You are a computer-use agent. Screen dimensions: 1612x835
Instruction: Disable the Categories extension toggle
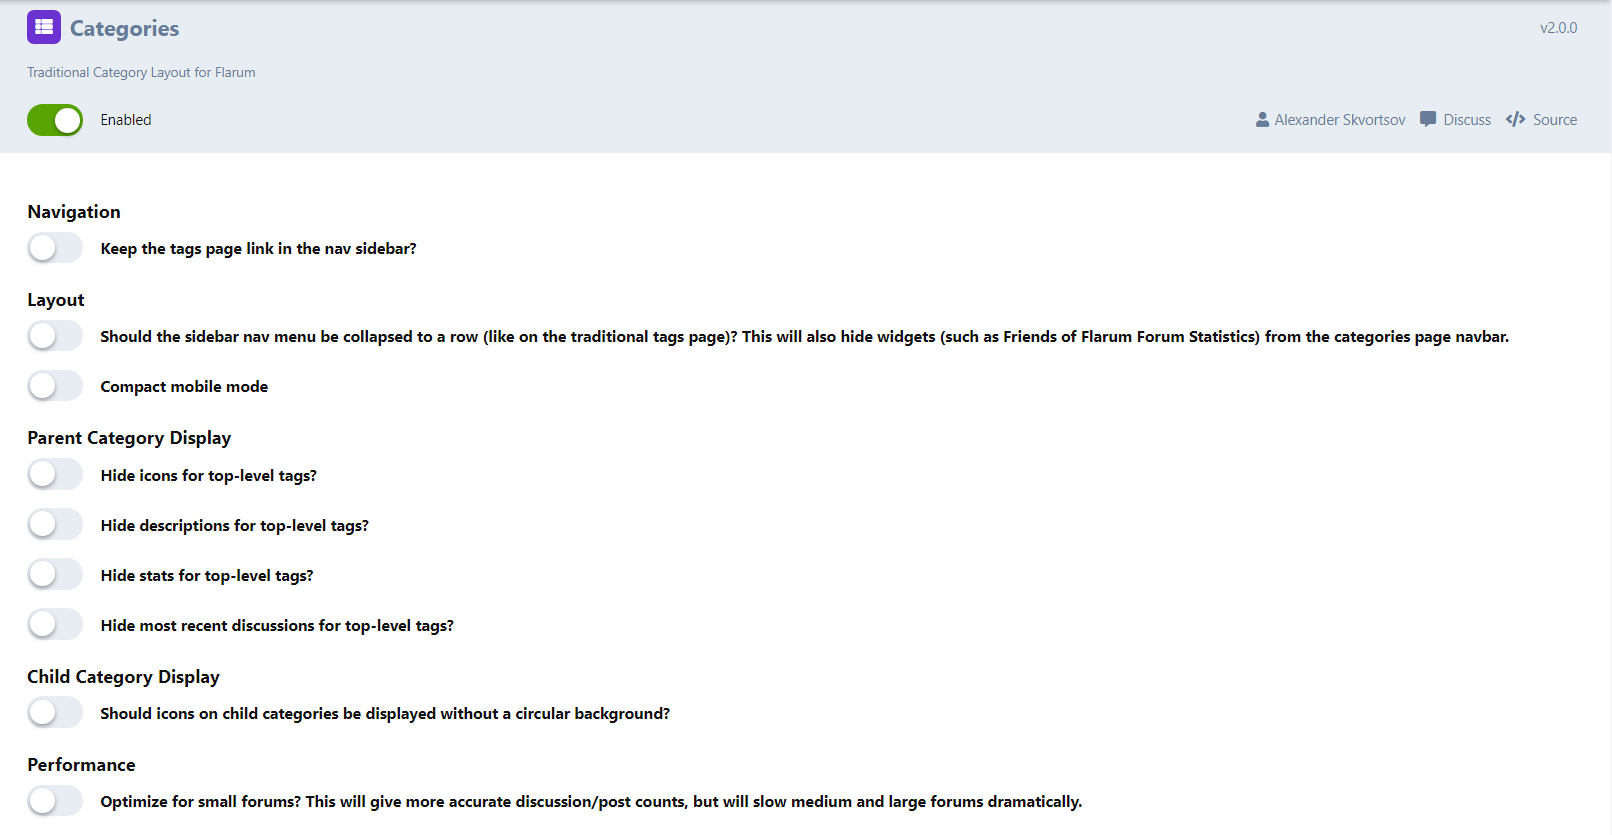(55, 120)
